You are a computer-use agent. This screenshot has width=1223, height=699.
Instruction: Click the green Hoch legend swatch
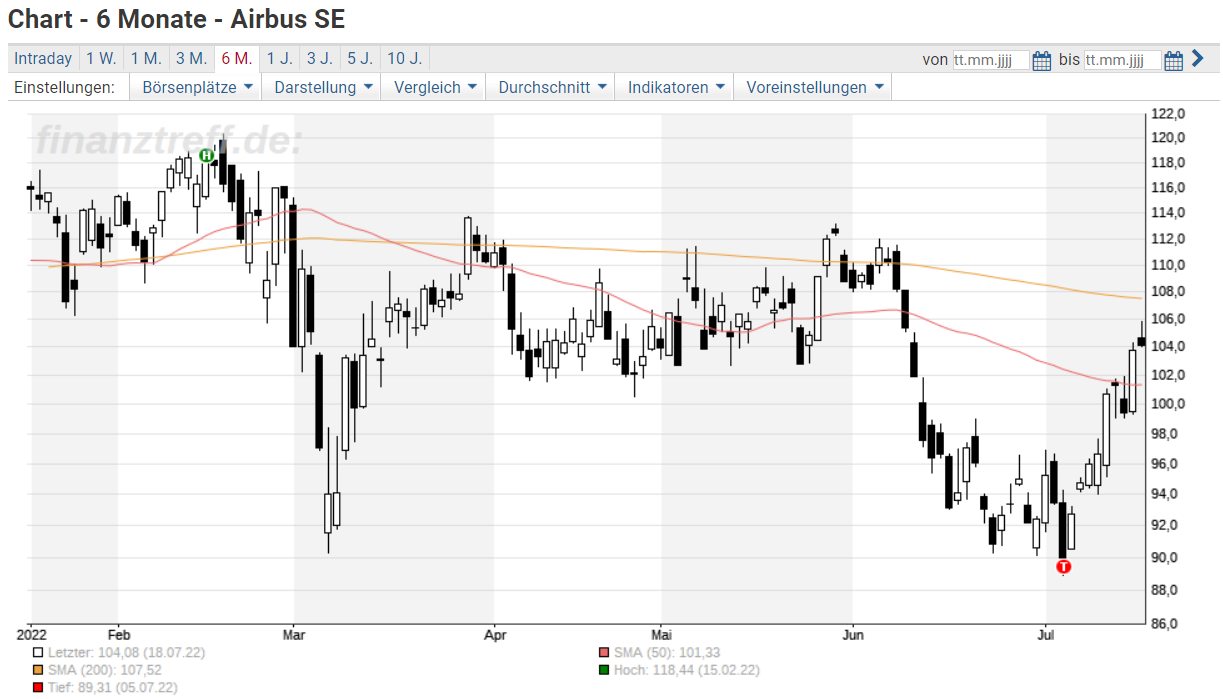(604, 669)
